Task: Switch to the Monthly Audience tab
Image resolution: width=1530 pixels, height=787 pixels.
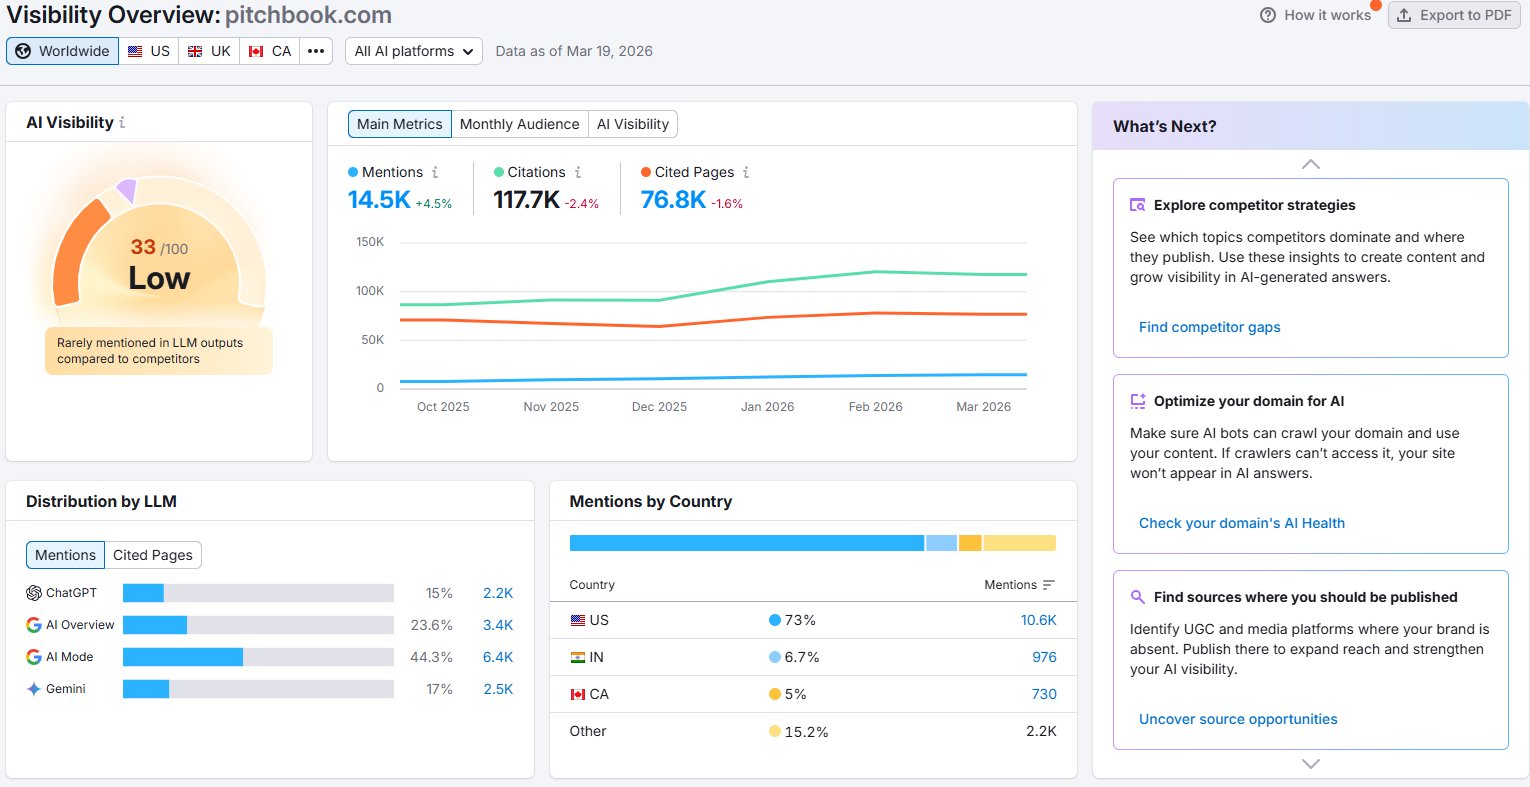Action: coord(520,124)
